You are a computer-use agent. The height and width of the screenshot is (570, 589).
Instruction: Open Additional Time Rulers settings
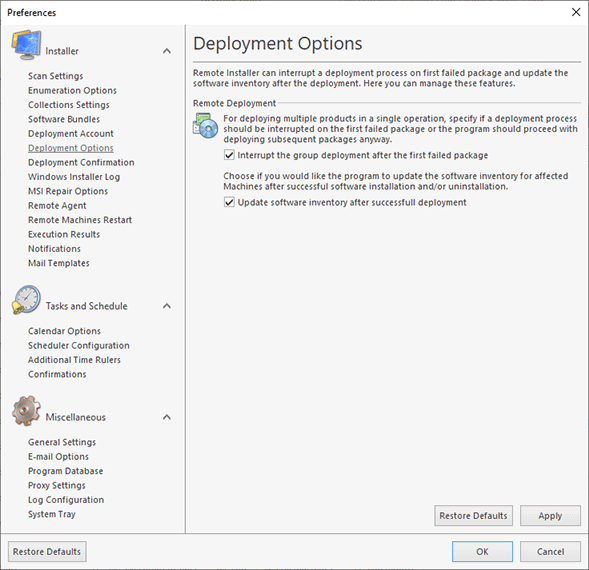click(74, 360)
